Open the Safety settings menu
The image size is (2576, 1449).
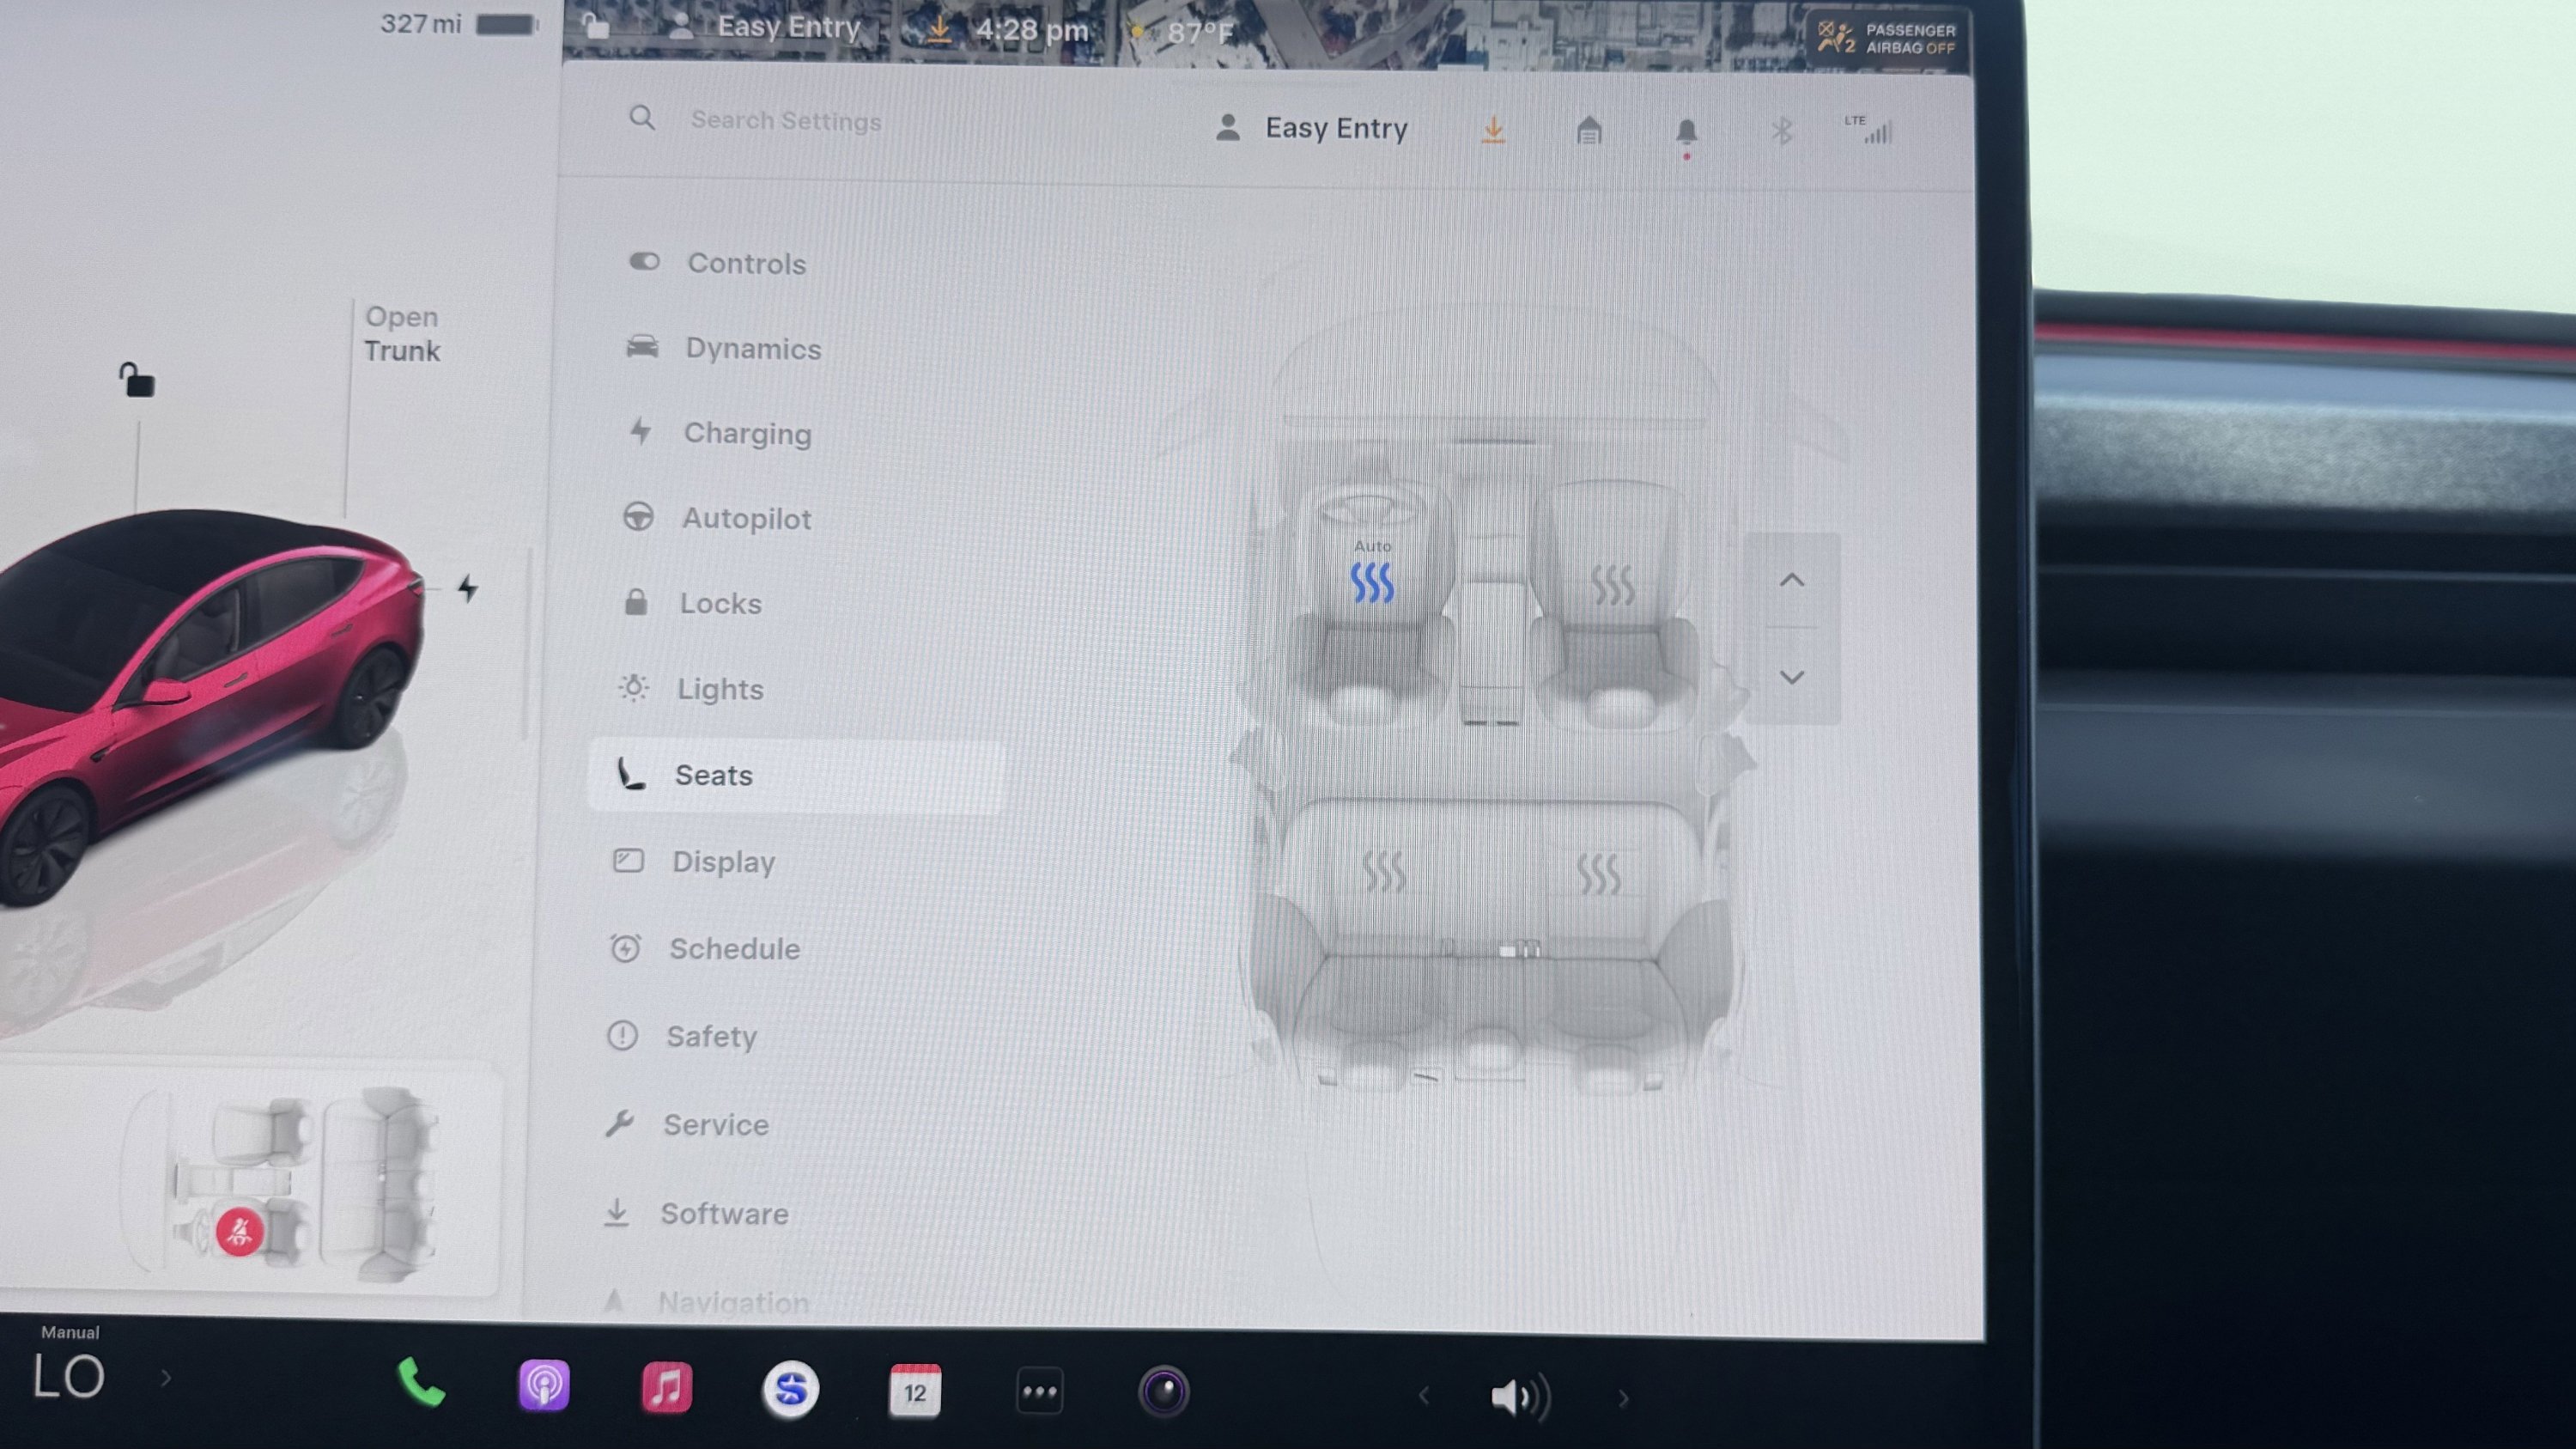point(682,1036)
